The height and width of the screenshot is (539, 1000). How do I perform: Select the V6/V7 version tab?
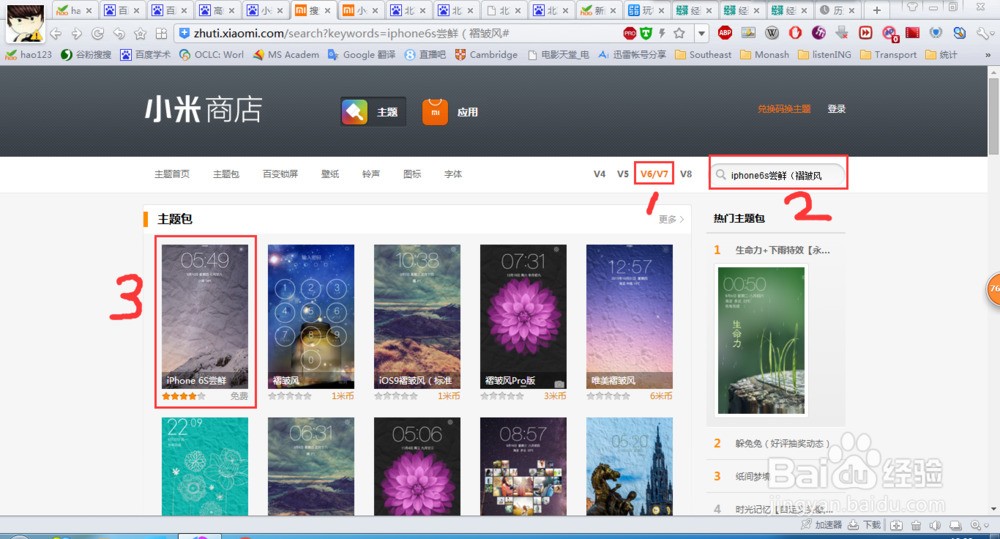pos(654,174)
